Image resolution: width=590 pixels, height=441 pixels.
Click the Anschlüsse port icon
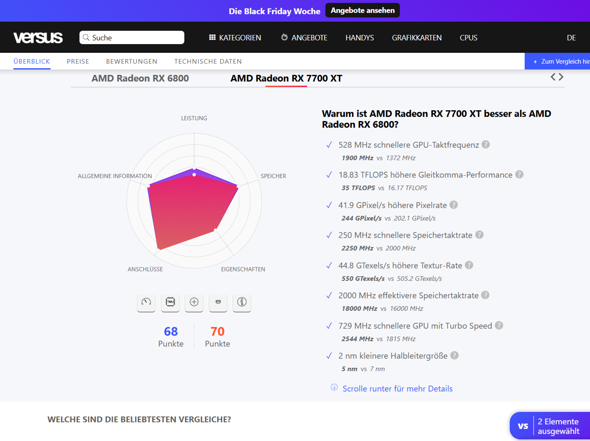pos(218,303)
